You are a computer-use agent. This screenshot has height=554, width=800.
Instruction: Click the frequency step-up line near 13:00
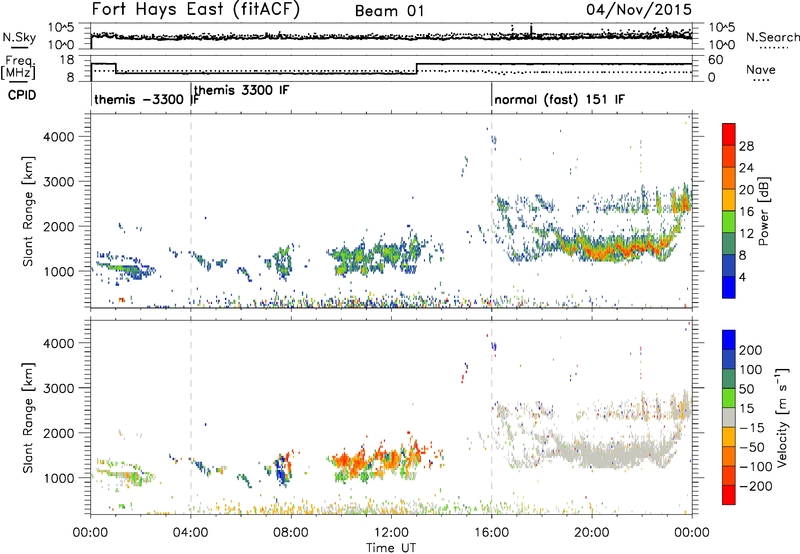417,68
